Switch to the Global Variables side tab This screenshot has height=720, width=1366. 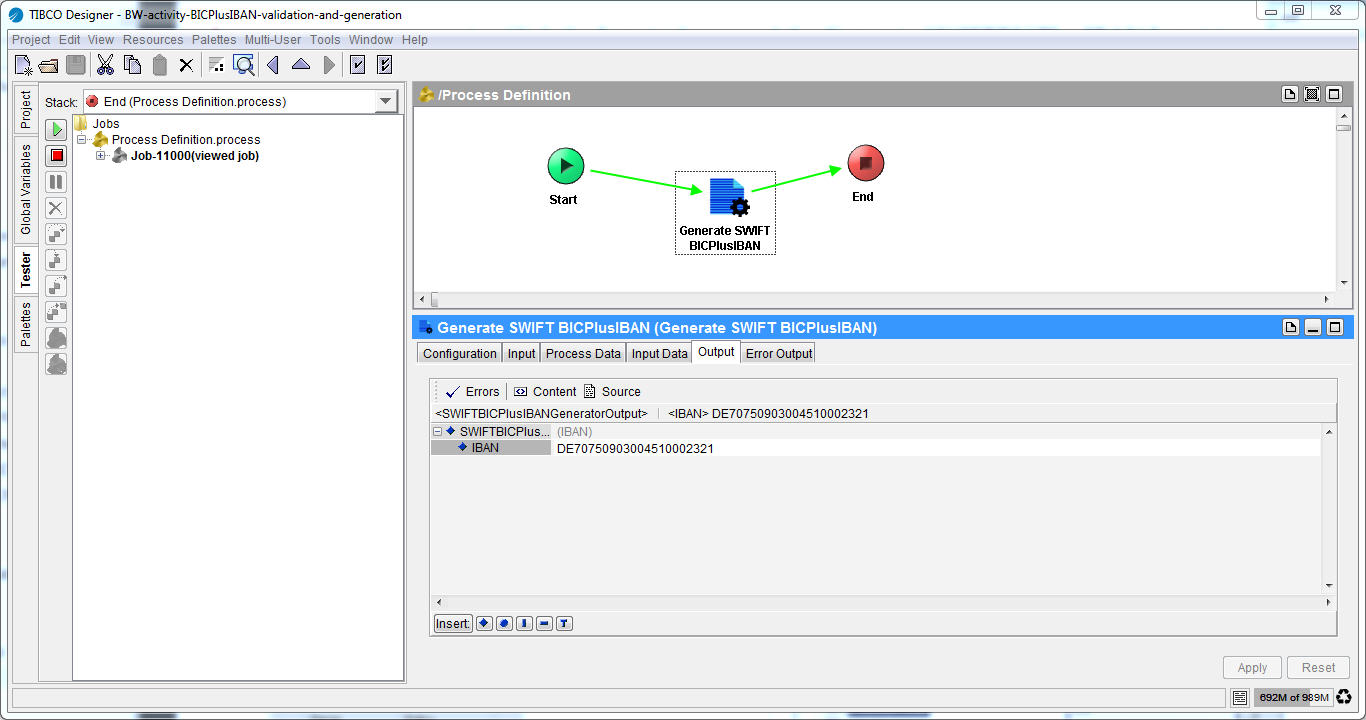26,190
